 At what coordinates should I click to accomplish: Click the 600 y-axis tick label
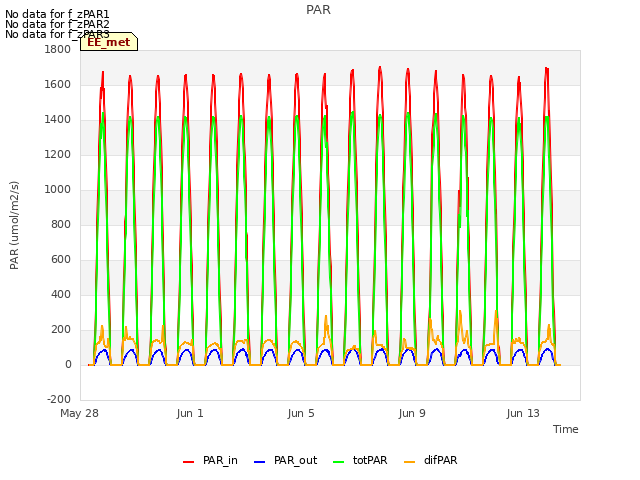coord(61,260)
